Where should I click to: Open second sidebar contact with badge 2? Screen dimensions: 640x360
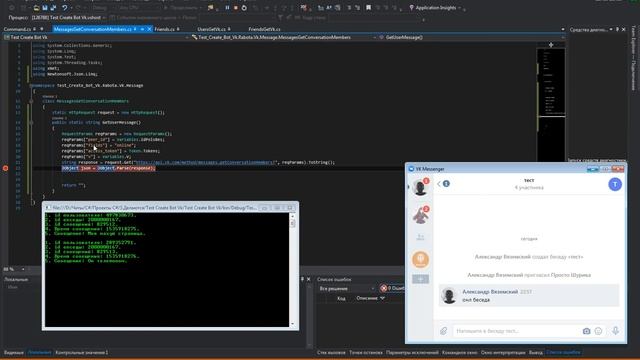tap(420, 215)
